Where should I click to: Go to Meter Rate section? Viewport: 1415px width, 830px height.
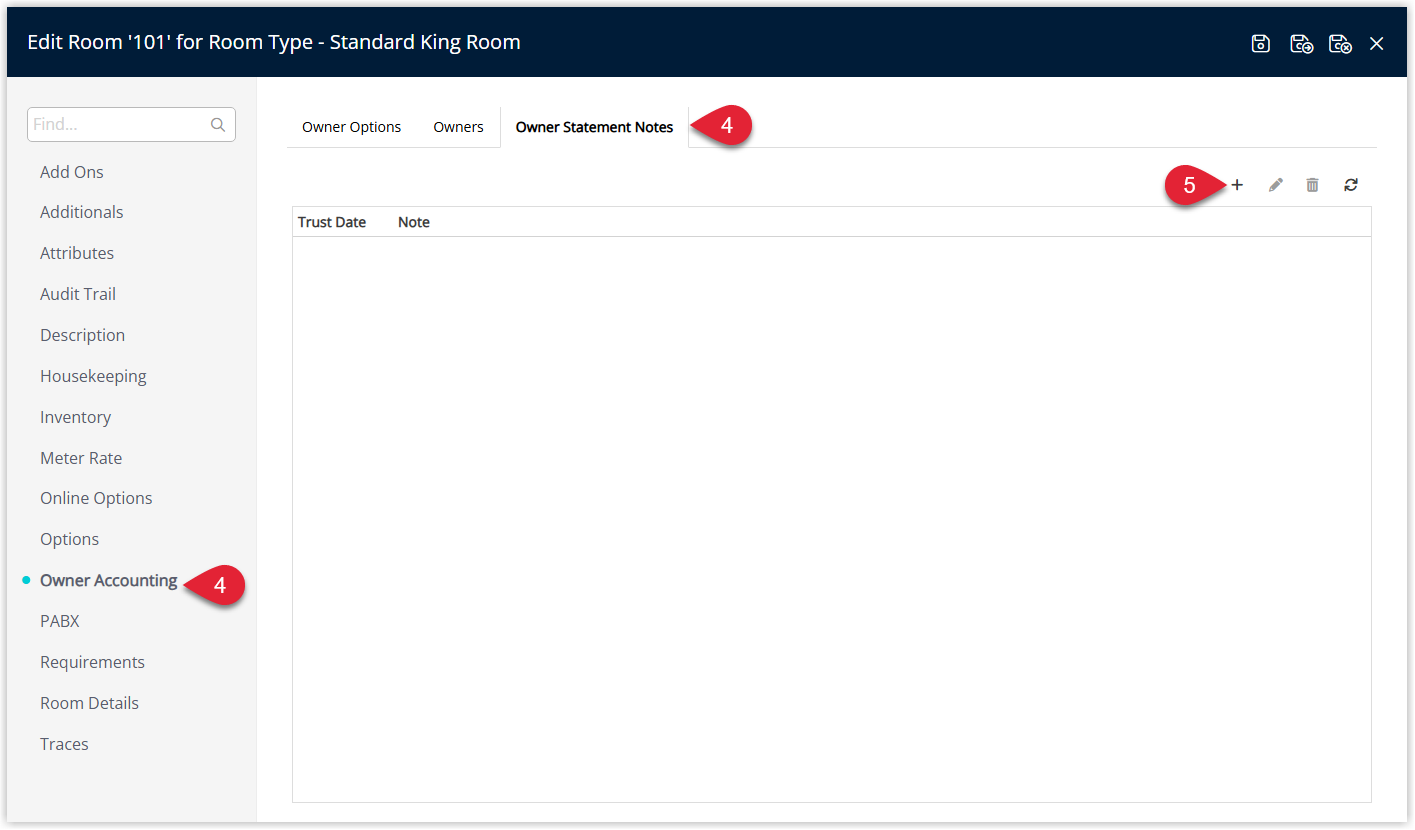pyautogui.click(x=81, y=458)
